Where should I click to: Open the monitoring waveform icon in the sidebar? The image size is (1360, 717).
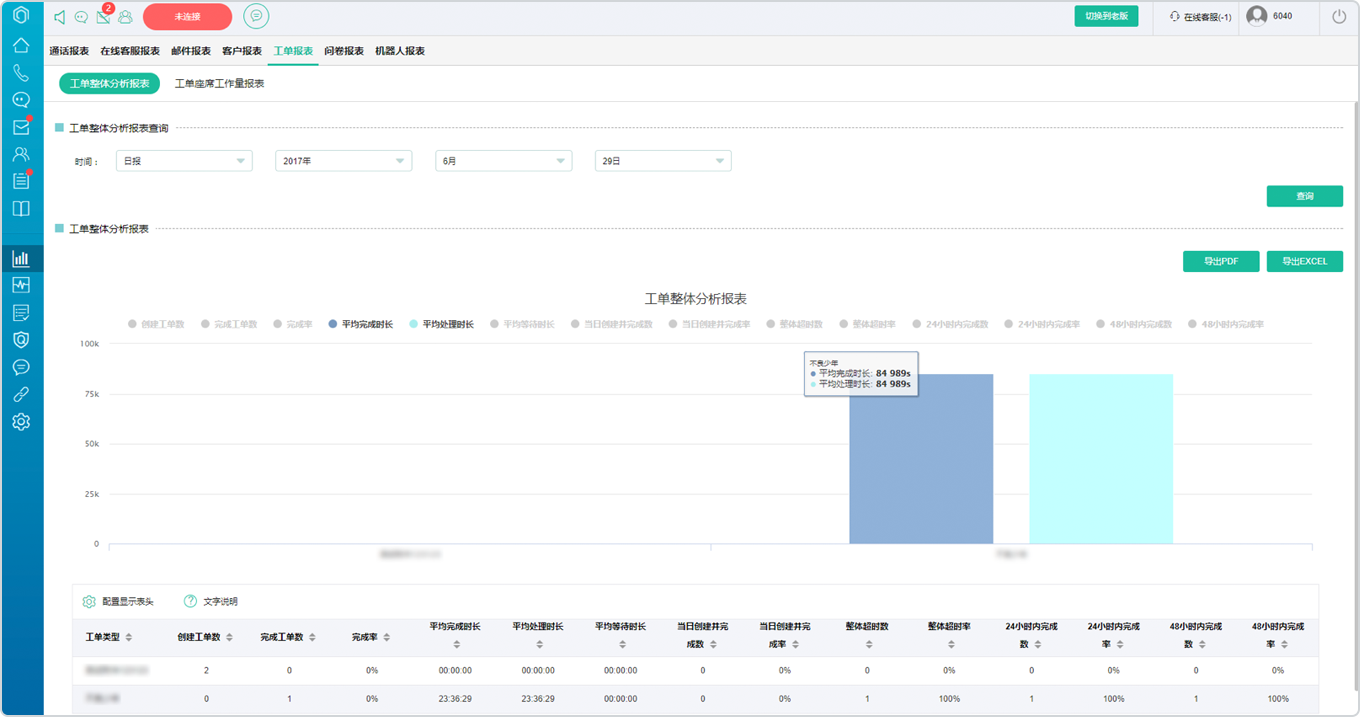tap(21, 286)
